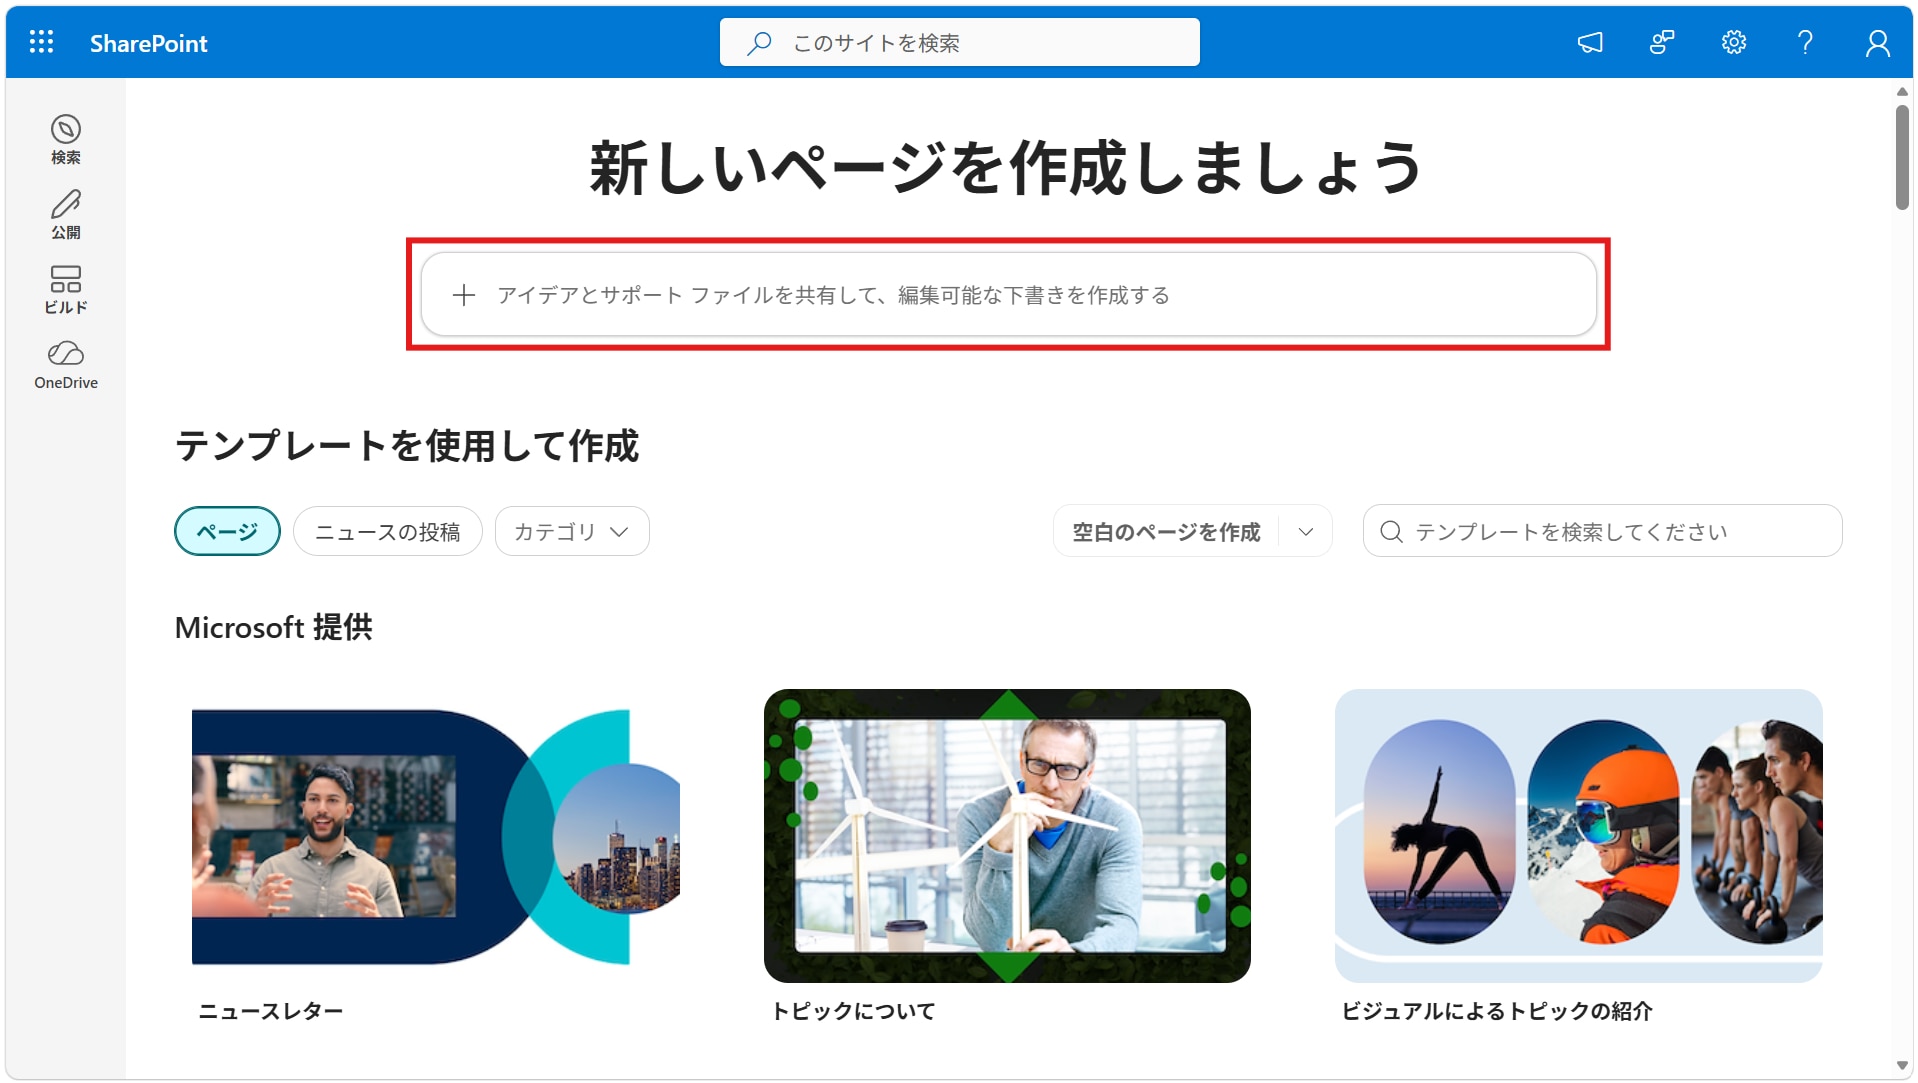Focus the アイデアとサポート ファイル prompt field
The image size is (1918, 1083).
1008,294
